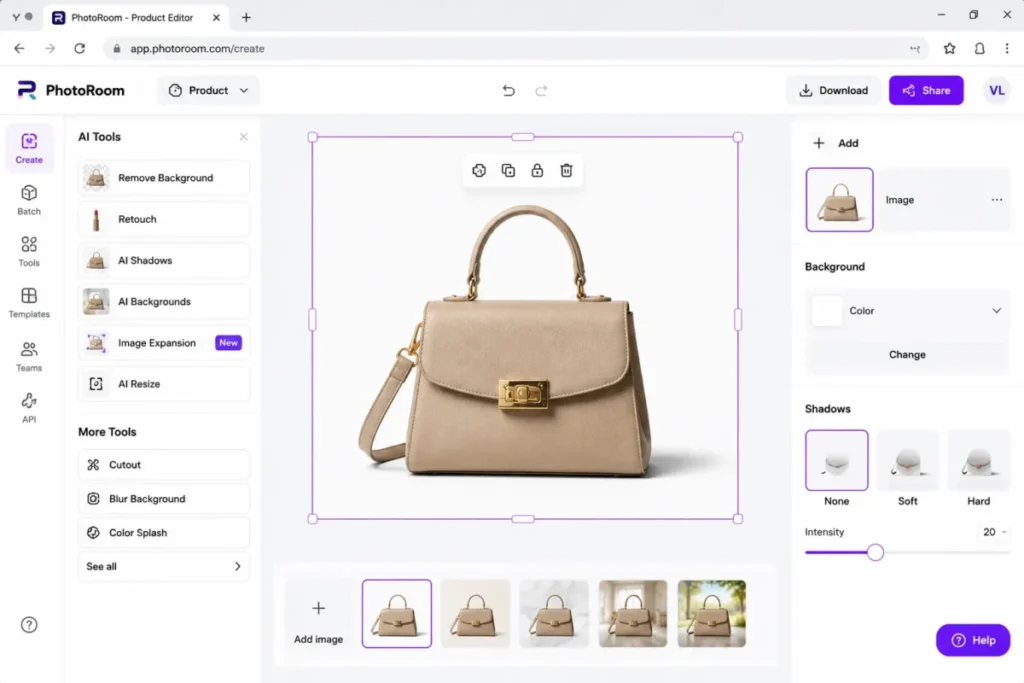Redo the last edit
Screen dimensions: 1024x683
[541, 91]
